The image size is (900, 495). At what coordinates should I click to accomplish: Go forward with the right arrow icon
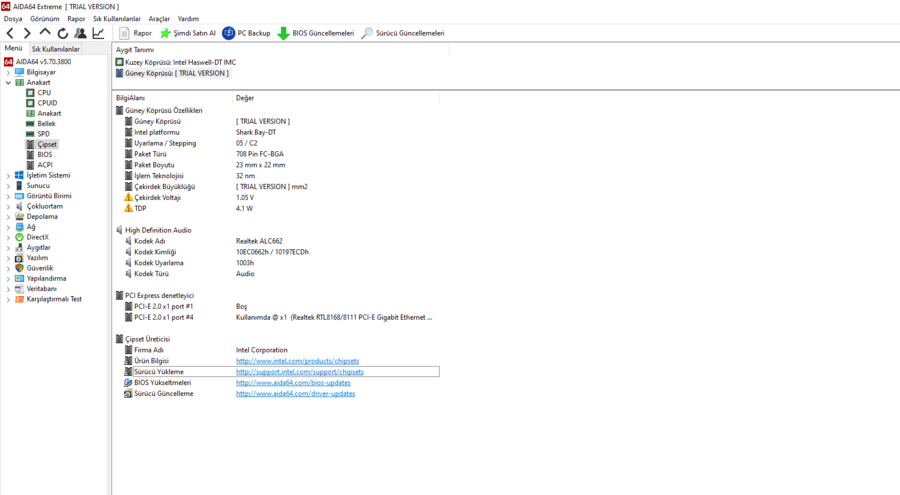pos(27,33)
